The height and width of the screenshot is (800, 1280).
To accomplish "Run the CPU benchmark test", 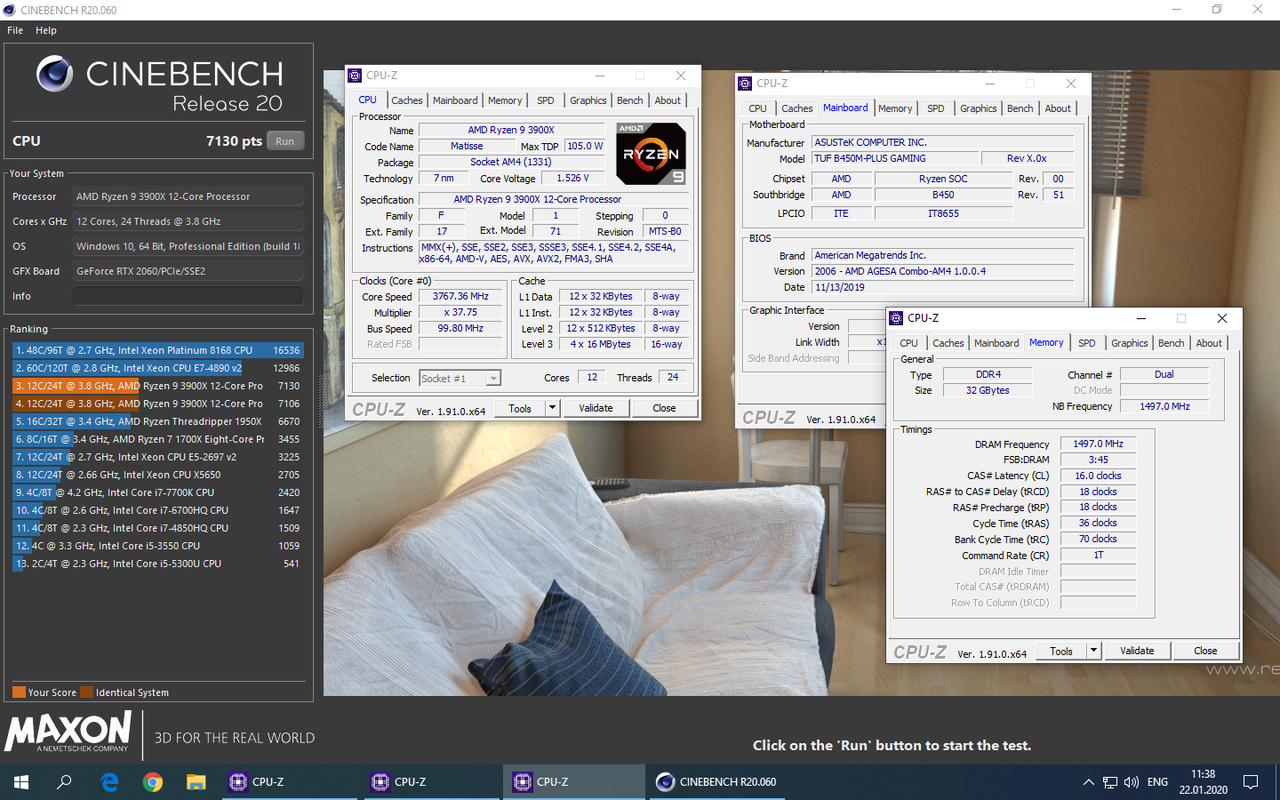I will pos(285,141).
